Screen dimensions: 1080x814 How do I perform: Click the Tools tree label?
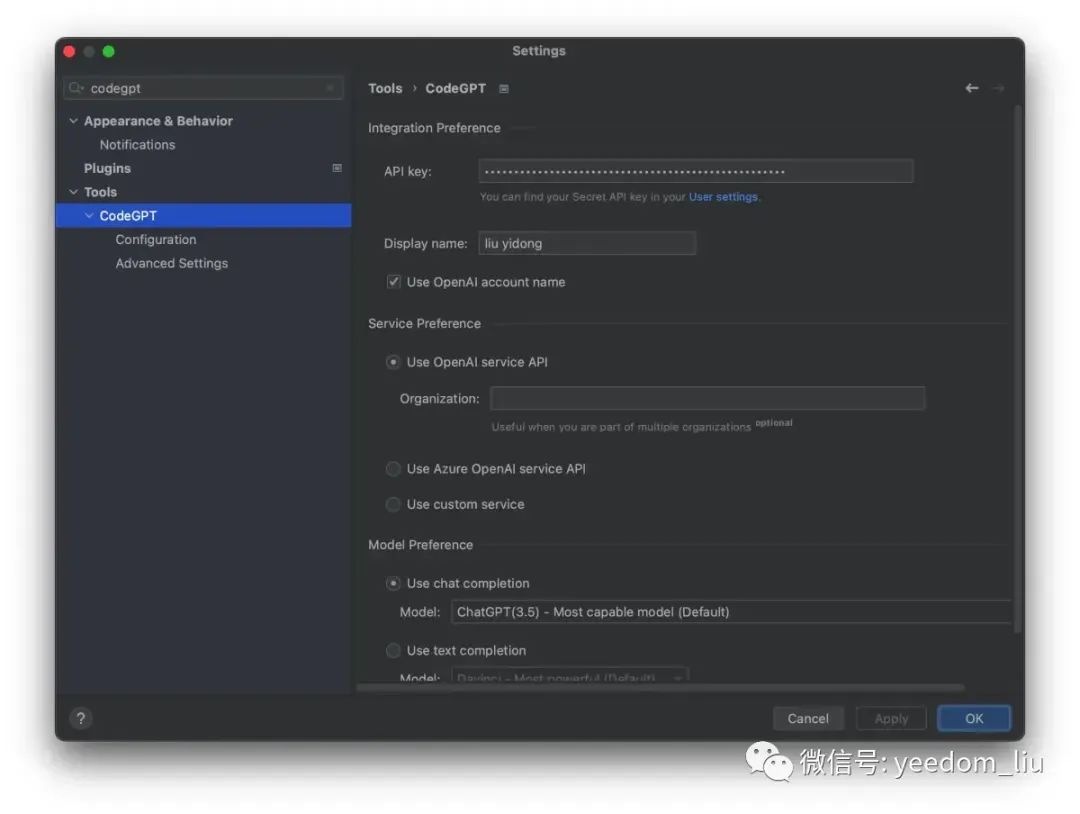pos(101,192)
